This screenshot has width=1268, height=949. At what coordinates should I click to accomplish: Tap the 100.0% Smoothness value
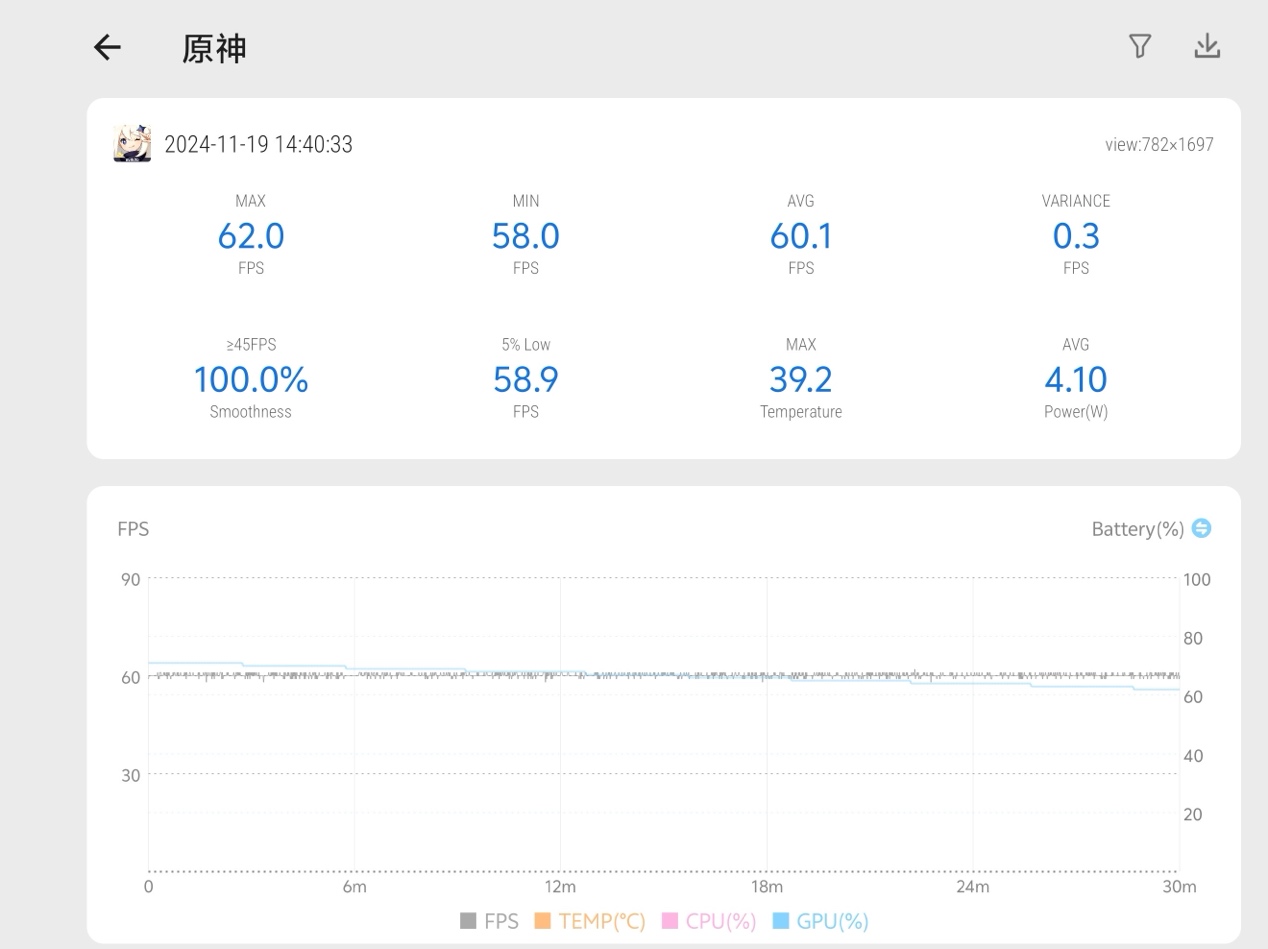point(251,380)
